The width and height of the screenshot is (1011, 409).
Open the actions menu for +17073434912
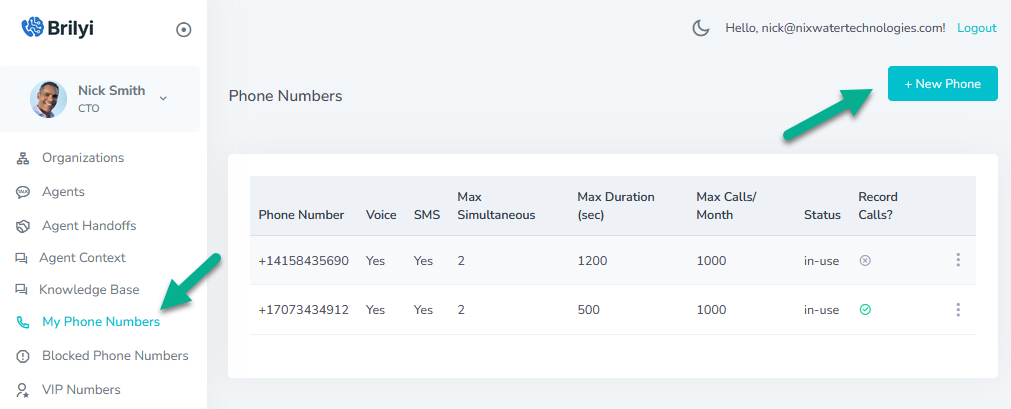pos(957,310)
